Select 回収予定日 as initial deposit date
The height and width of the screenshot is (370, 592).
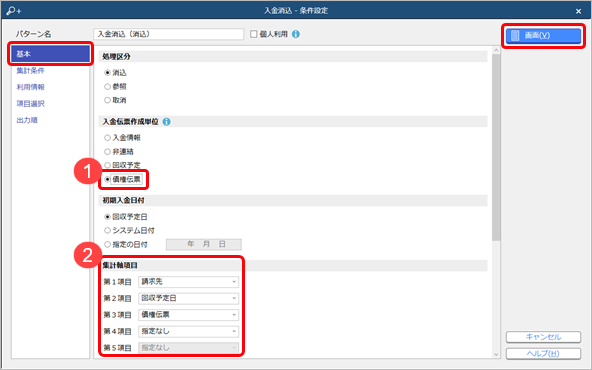pyautogui.click(x=107, y=217)
